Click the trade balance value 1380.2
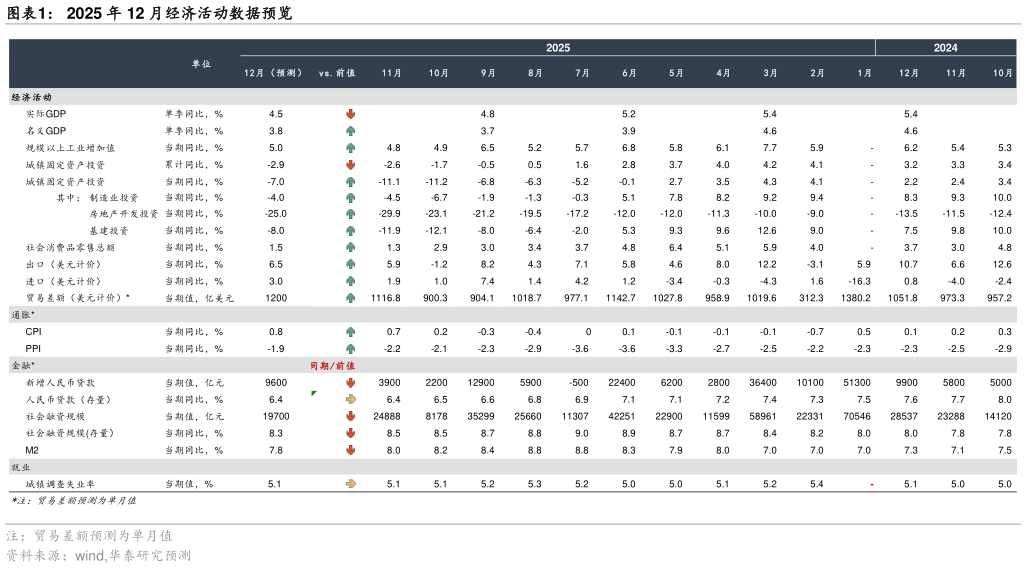This screenshot has width=1027, height=568. click(x=856, y=298)
